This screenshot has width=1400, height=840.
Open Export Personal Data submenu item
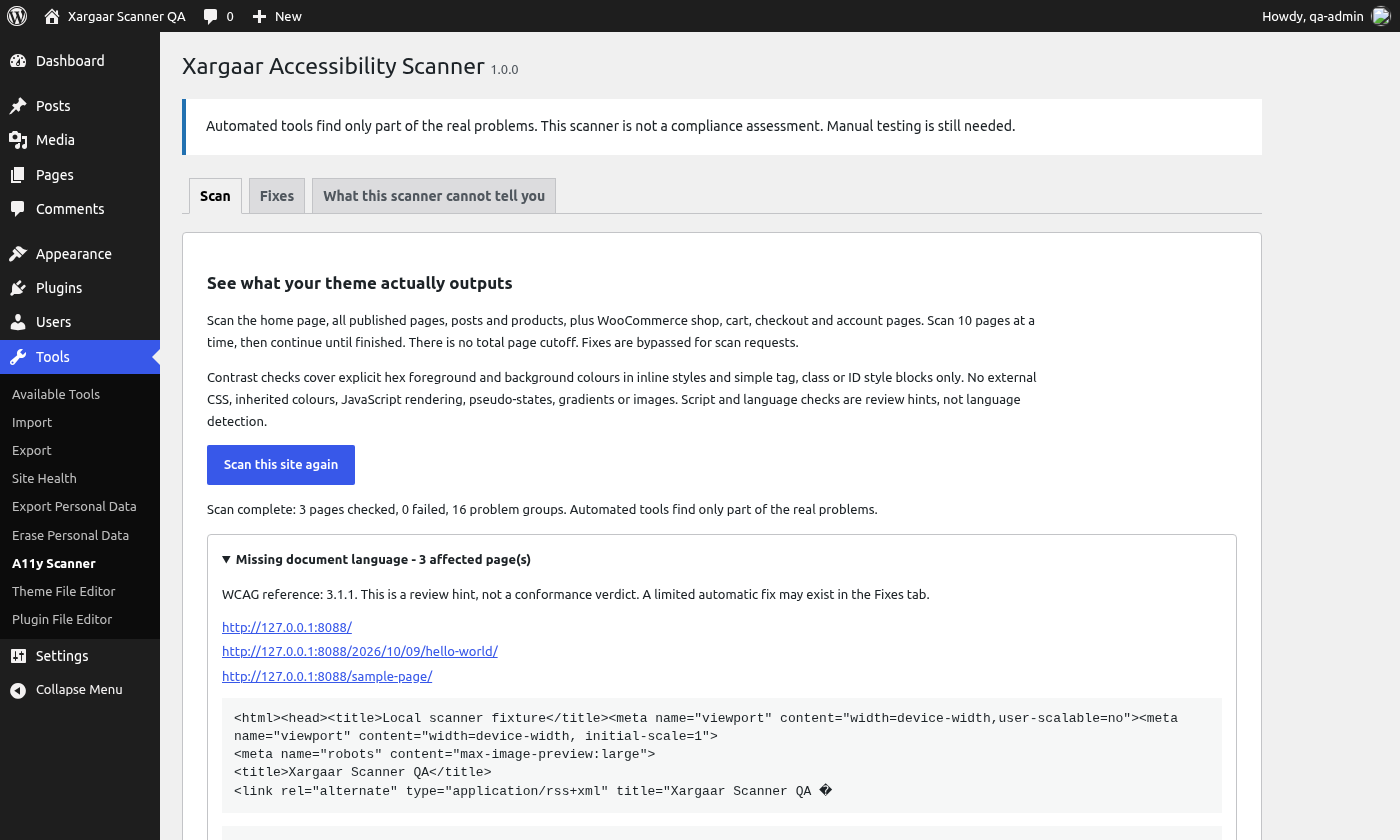[74, 506]
